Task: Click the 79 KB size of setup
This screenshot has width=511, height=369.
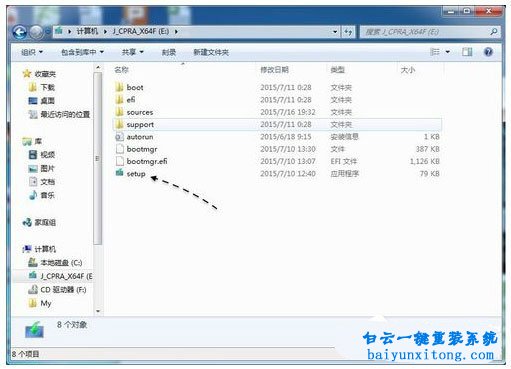Action: click(x=430, y=174)
